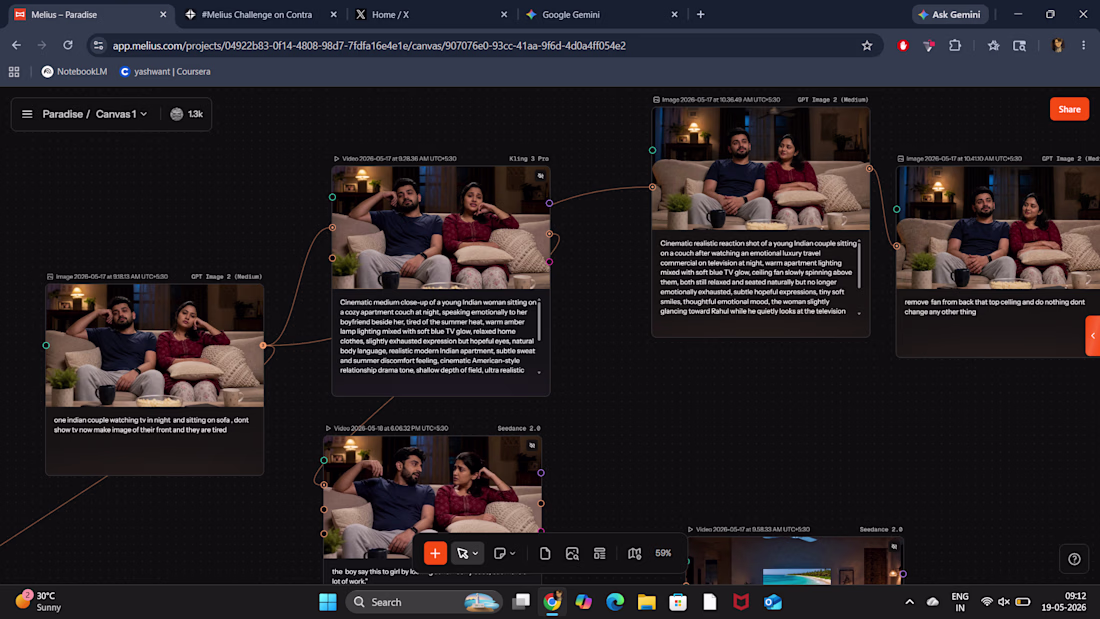Open the image search tool
This screenshot has height=619, width=1100.
point(572,553)
